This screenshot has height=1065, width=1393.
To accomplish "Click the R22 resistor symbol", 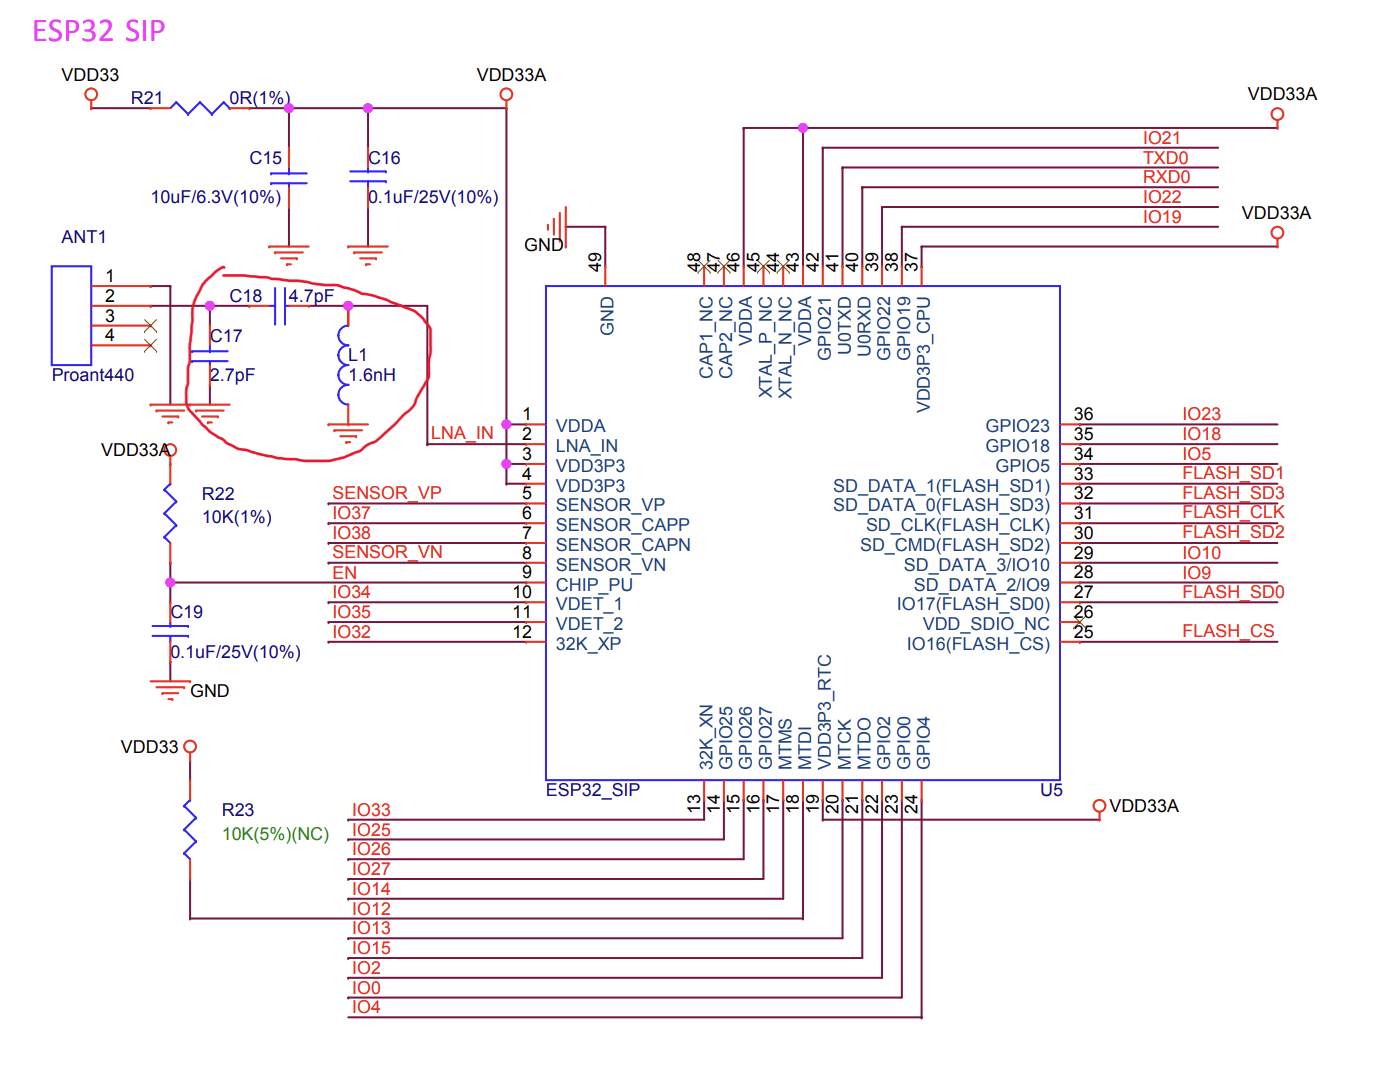I will point(170,513).
